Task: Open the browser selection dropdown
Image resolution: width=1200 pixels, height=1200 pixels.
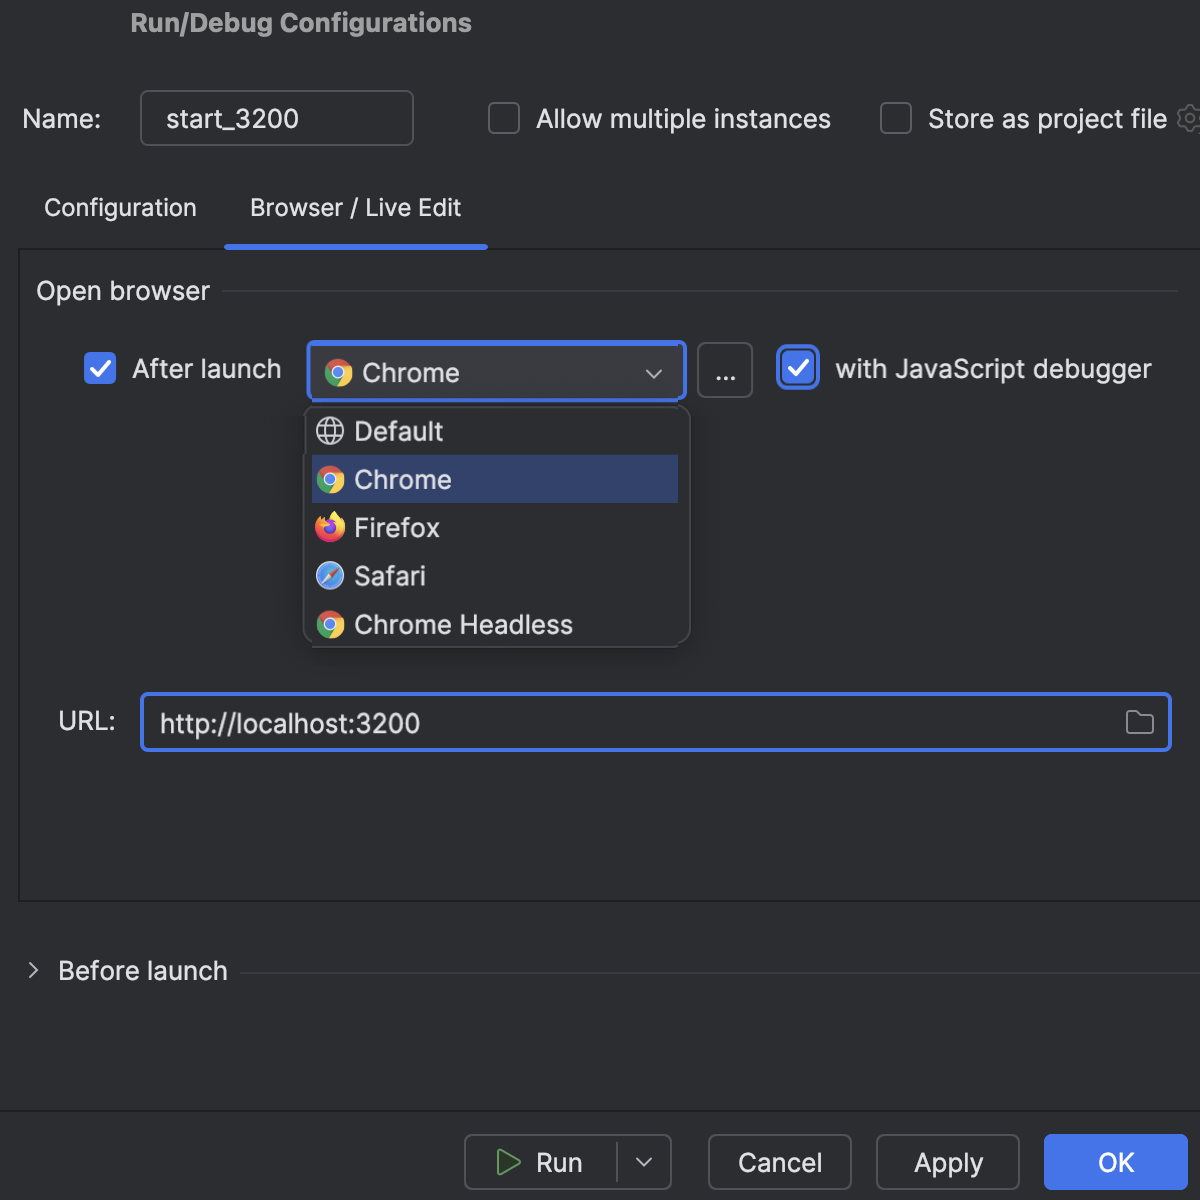Action: pos(654,371)
